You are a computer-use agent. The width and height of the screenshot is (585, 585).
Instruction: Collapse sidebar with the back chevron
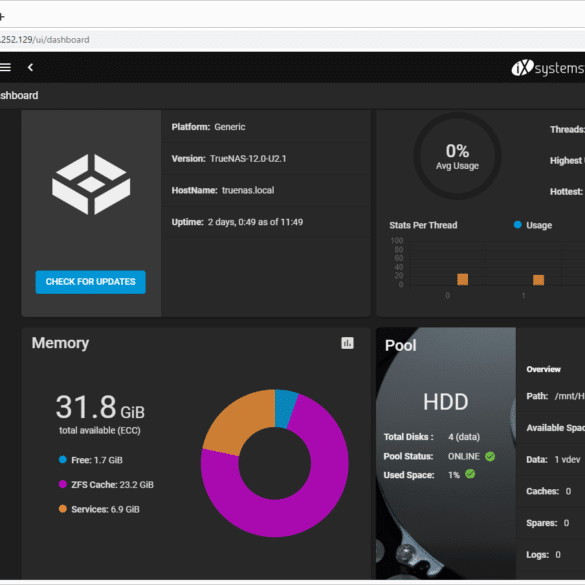pyautogui.click(x=31, y=68)
